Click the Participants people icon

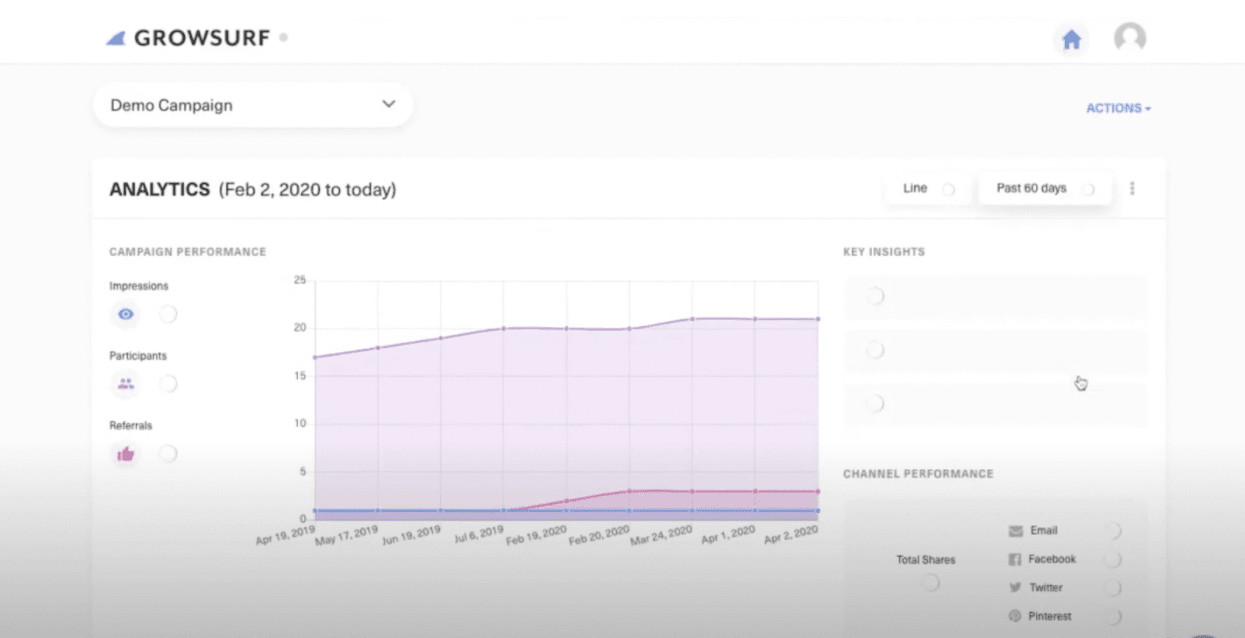[124, 384]
